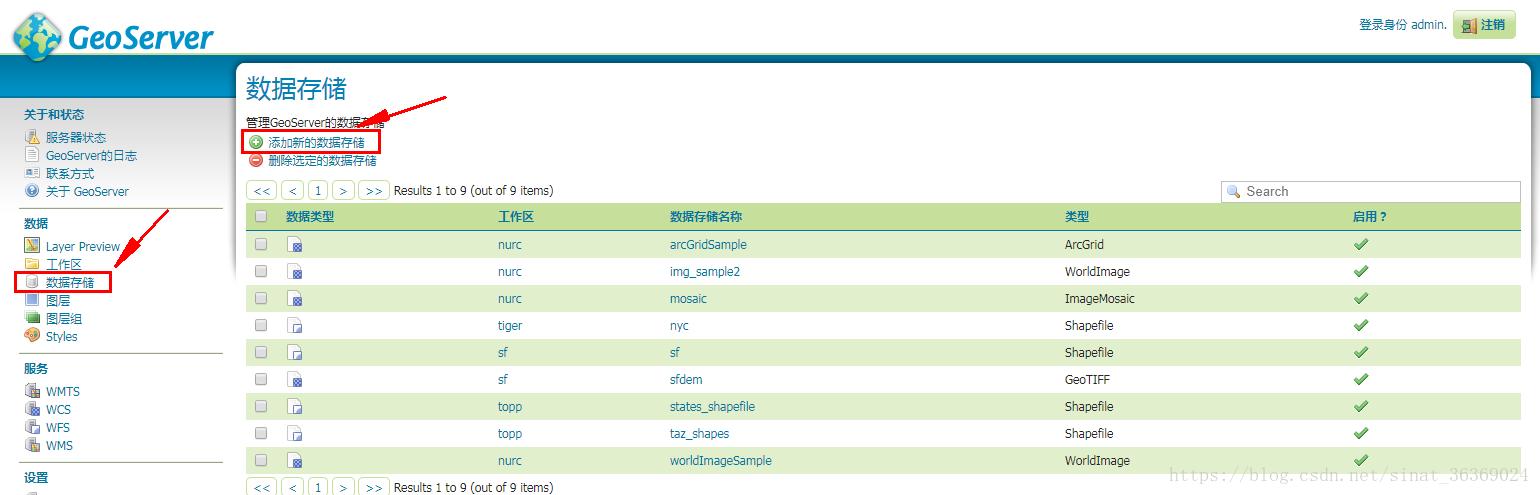Click the WMS service icon
1540x495 pixels.
pos(32,445)
